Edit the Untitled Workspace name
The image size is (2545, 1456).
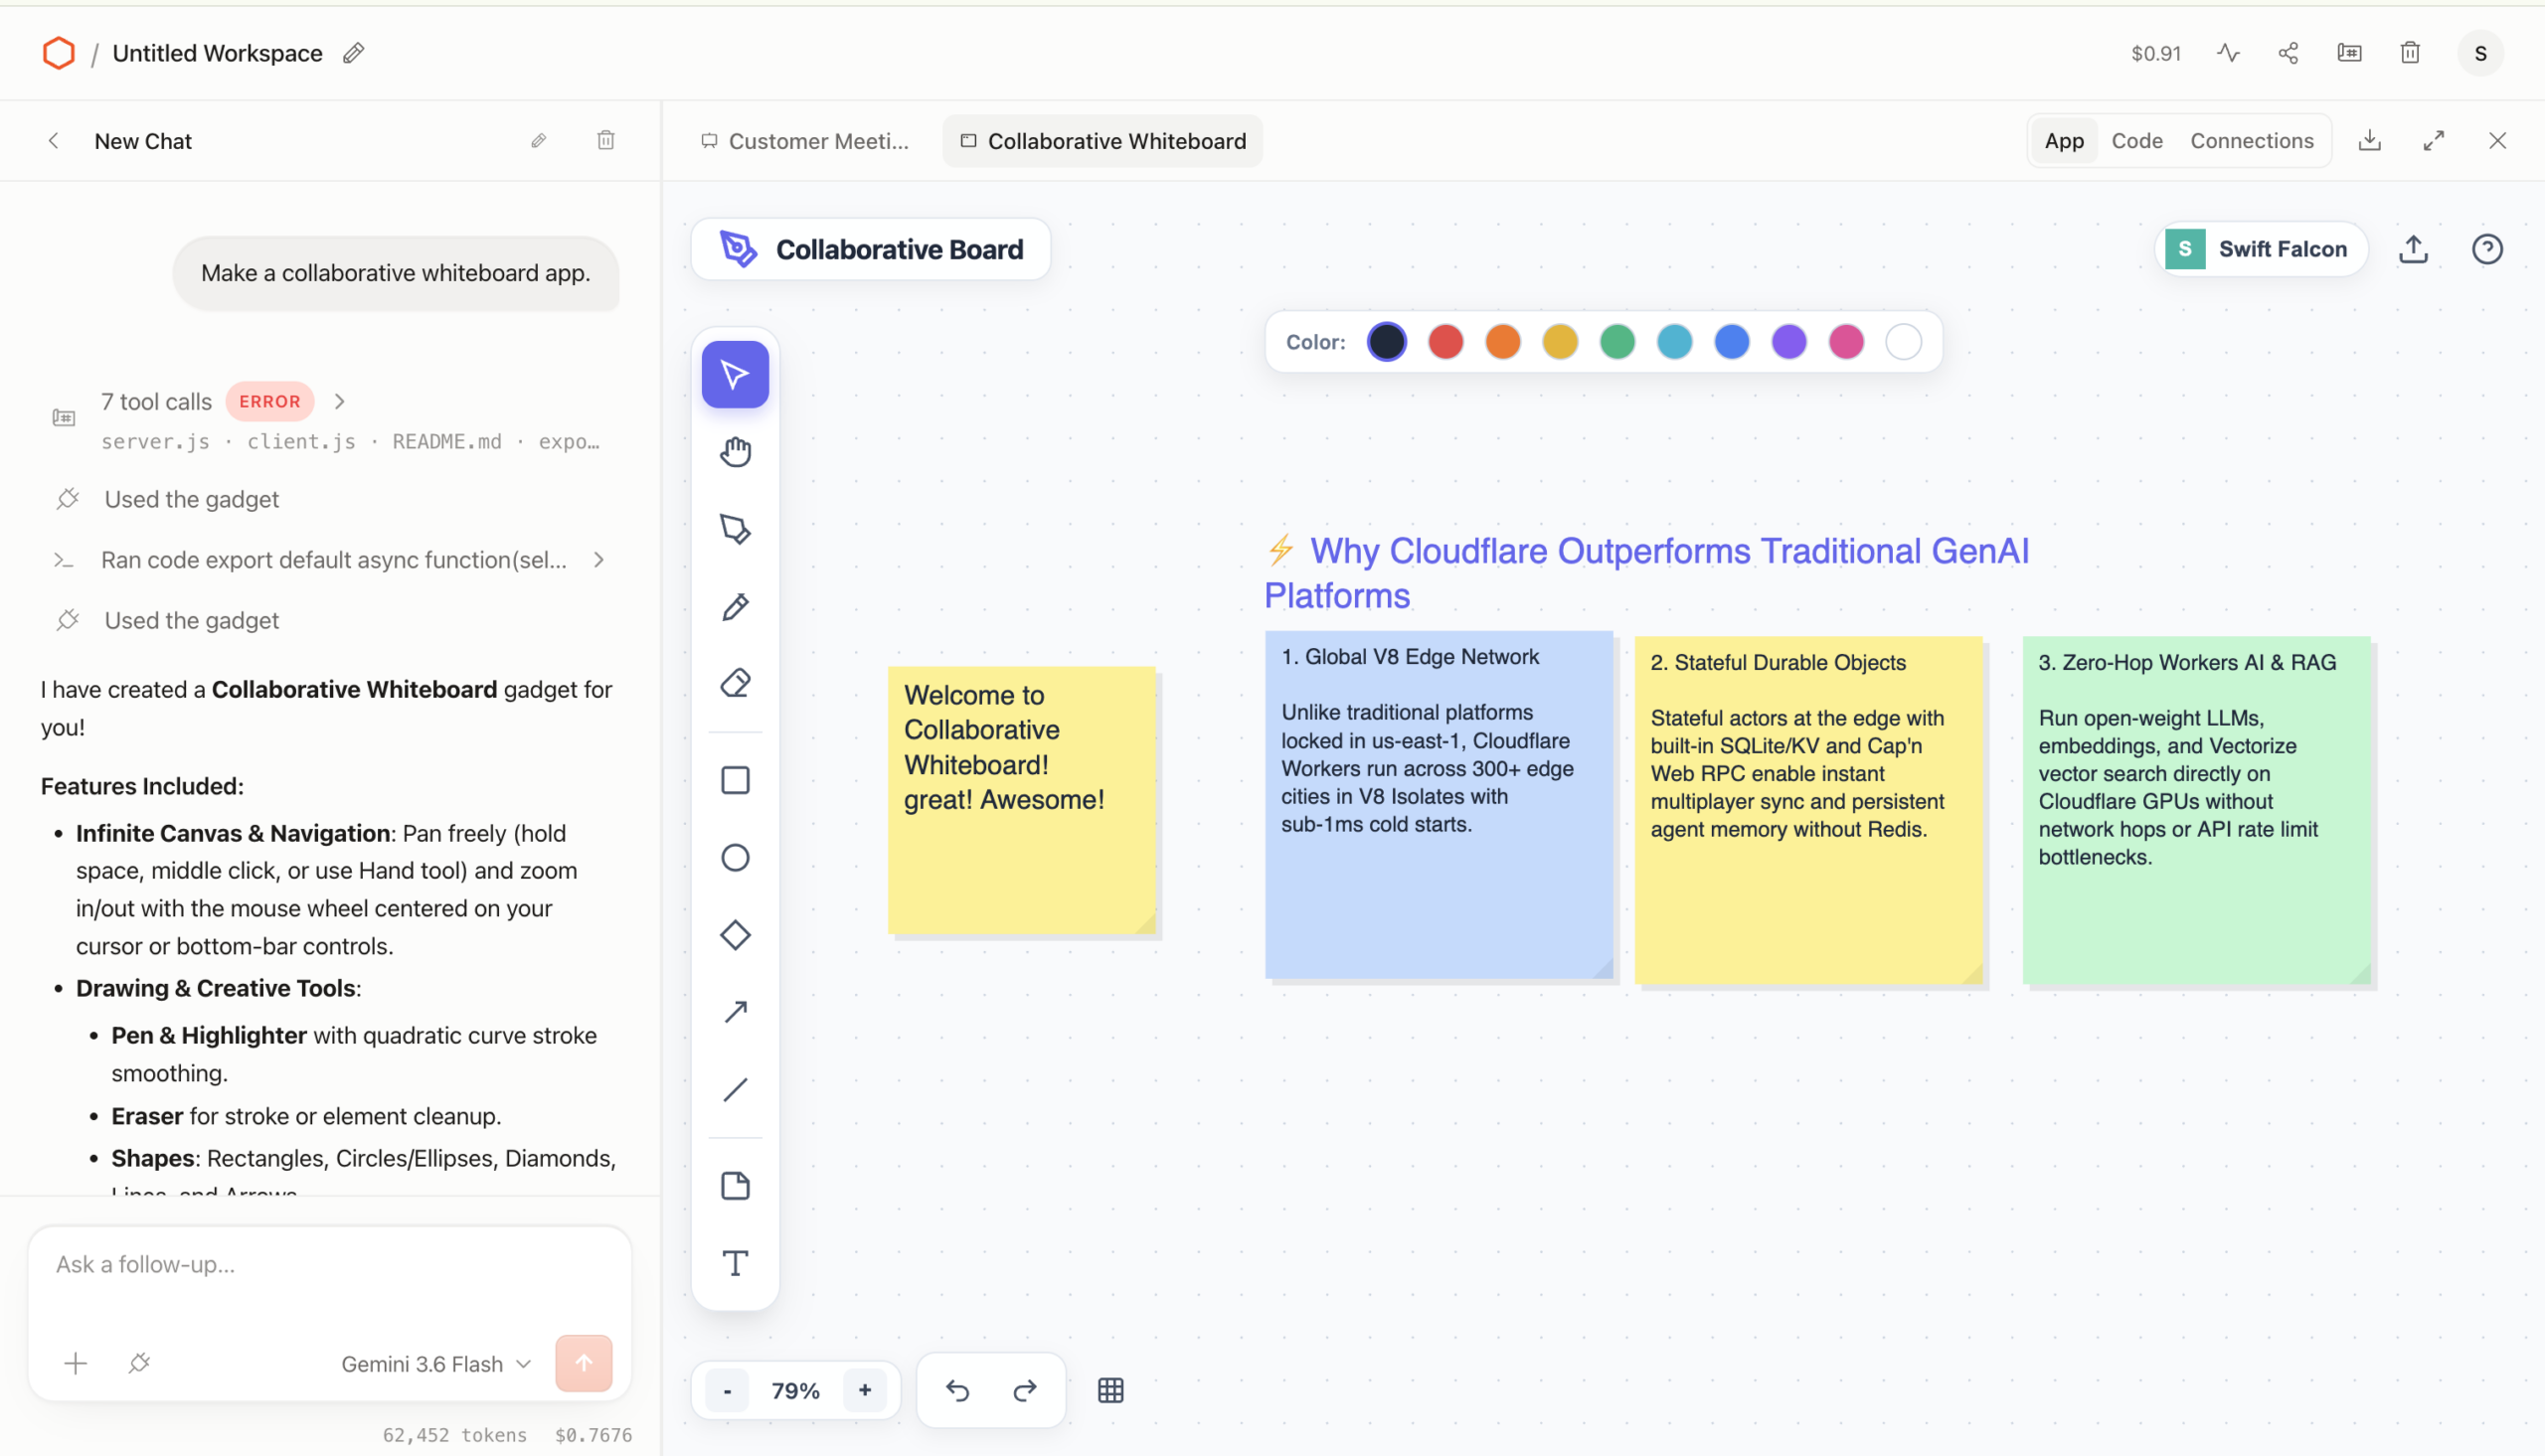[x=353, y=53]
